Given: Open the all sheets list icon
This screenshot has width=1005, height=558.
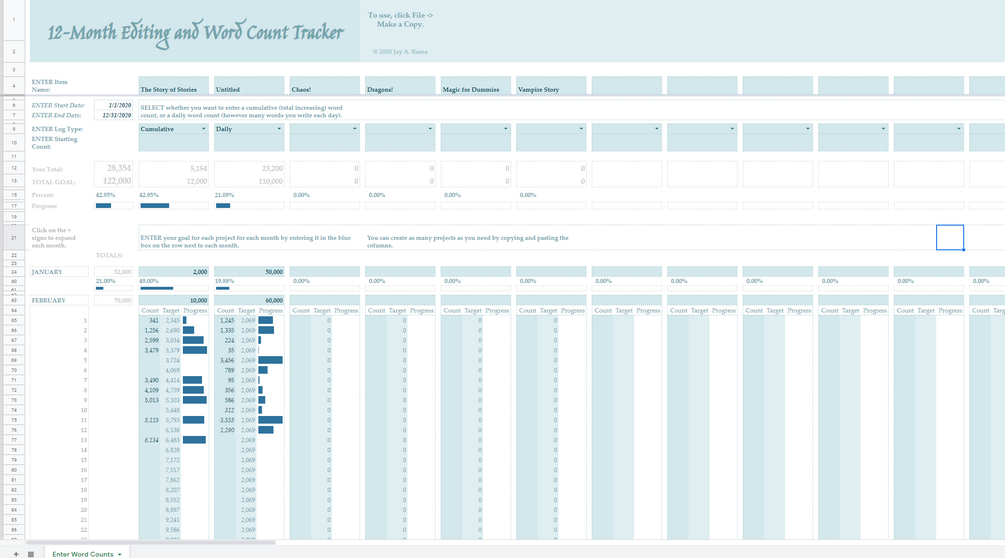Looking at the screenshot, I should pyautogui.click(x=31, y=554).
